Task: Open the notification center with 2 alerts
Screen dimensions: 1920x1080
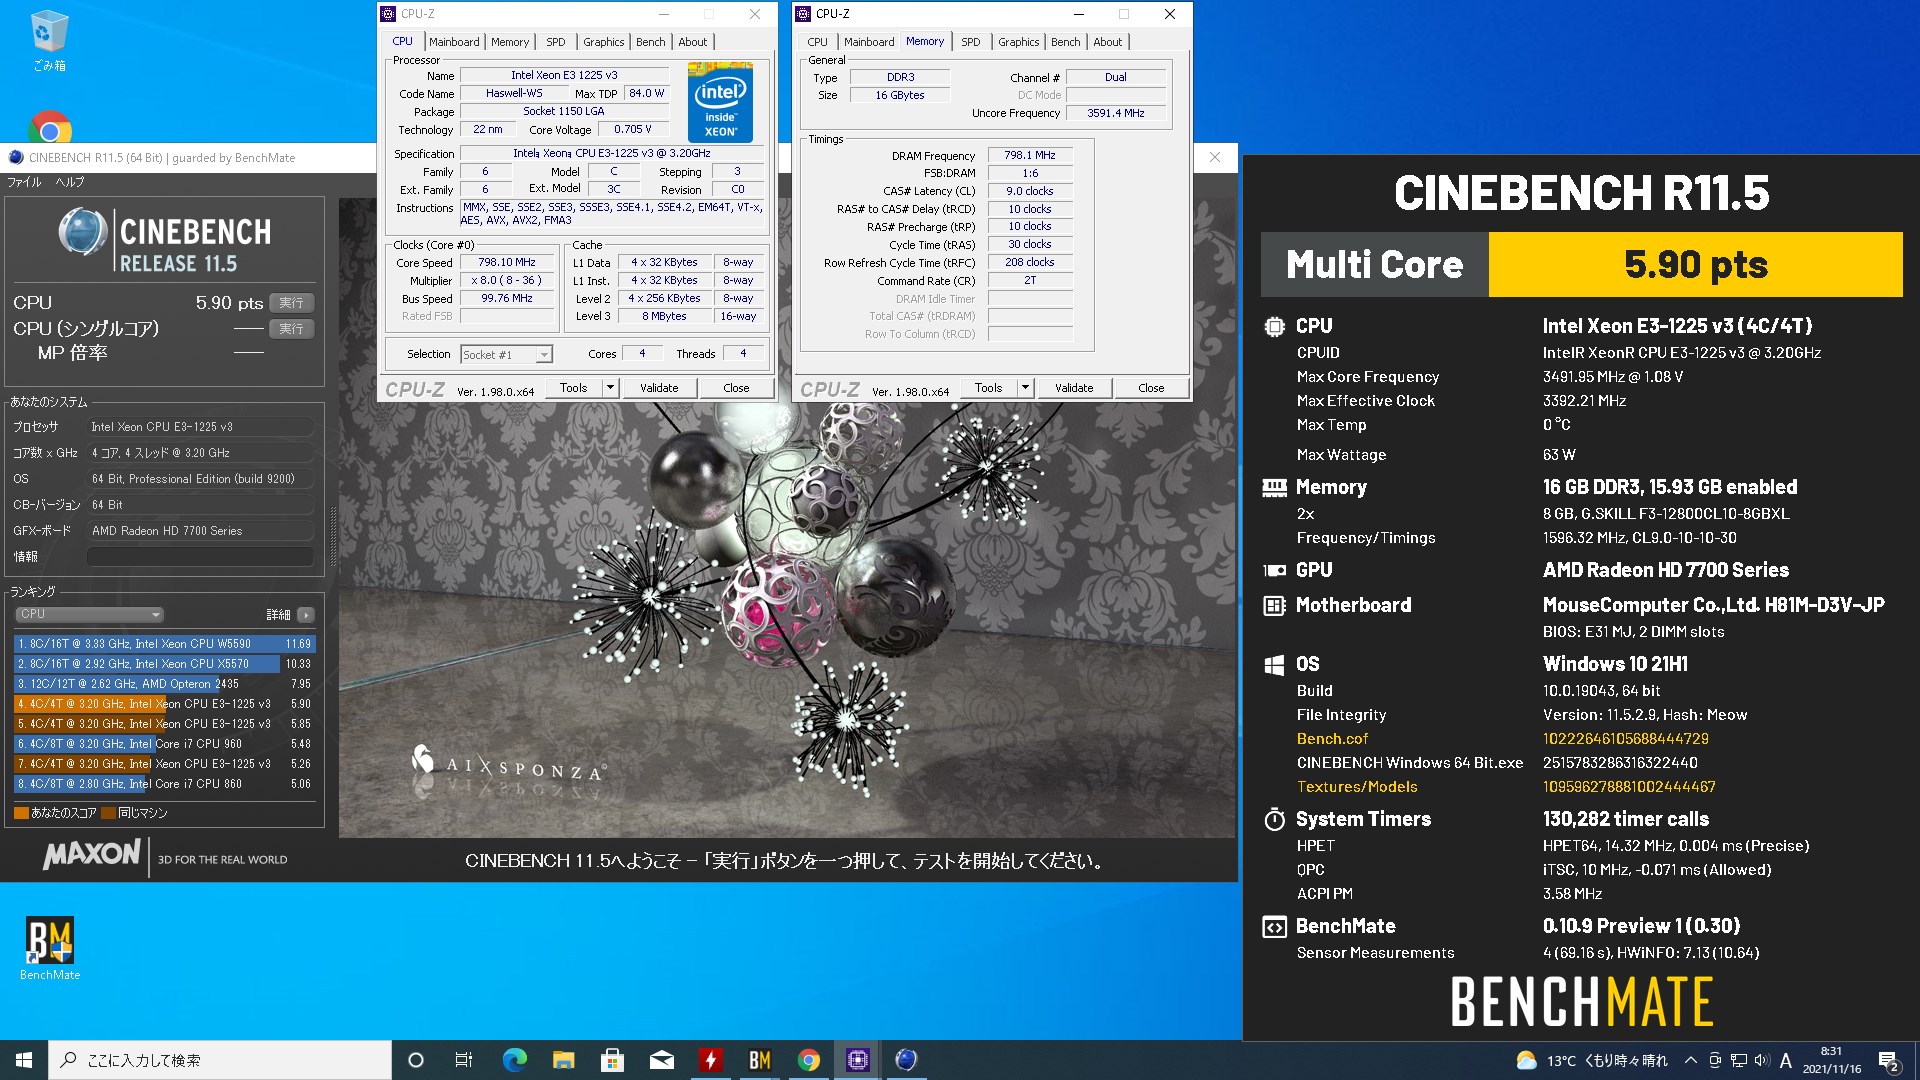Action: tap(1889, 1061)
